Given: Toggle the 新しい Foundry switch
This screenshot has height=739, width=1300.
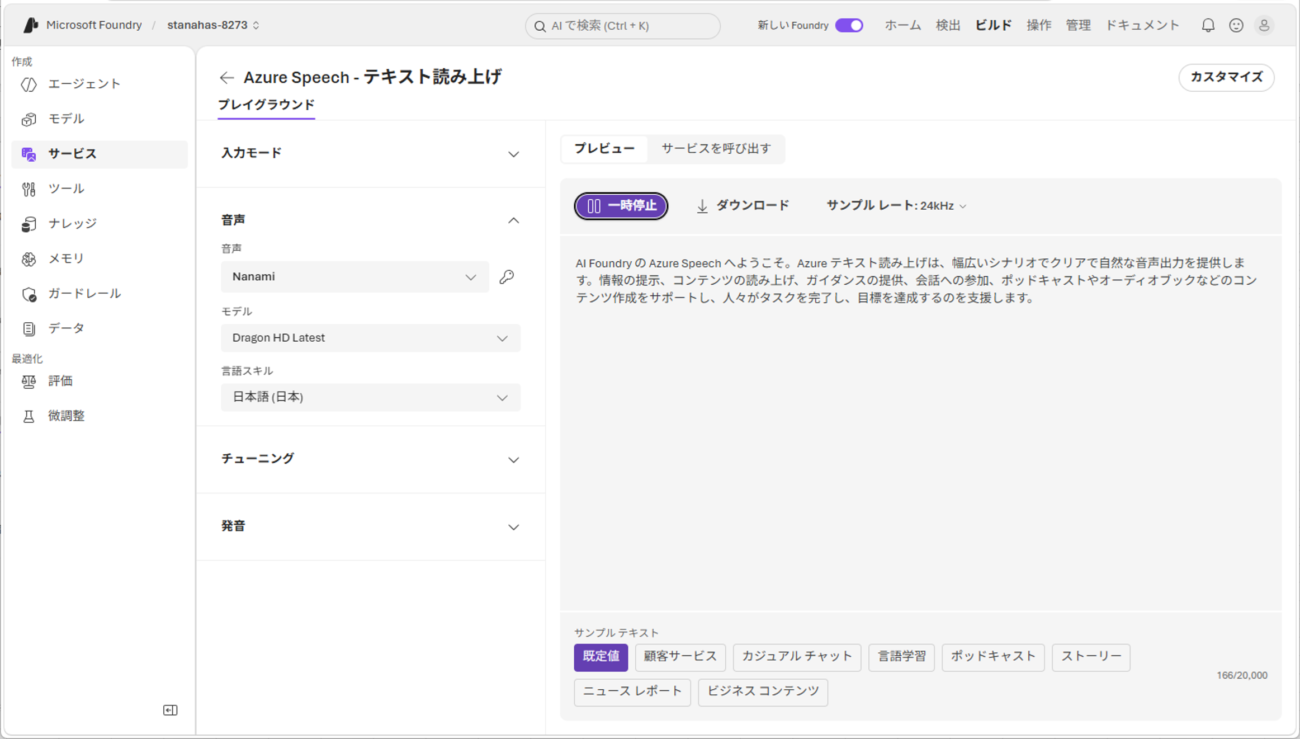Looking at the screenshot, I should pyautogui.click(x=849, y=25).
